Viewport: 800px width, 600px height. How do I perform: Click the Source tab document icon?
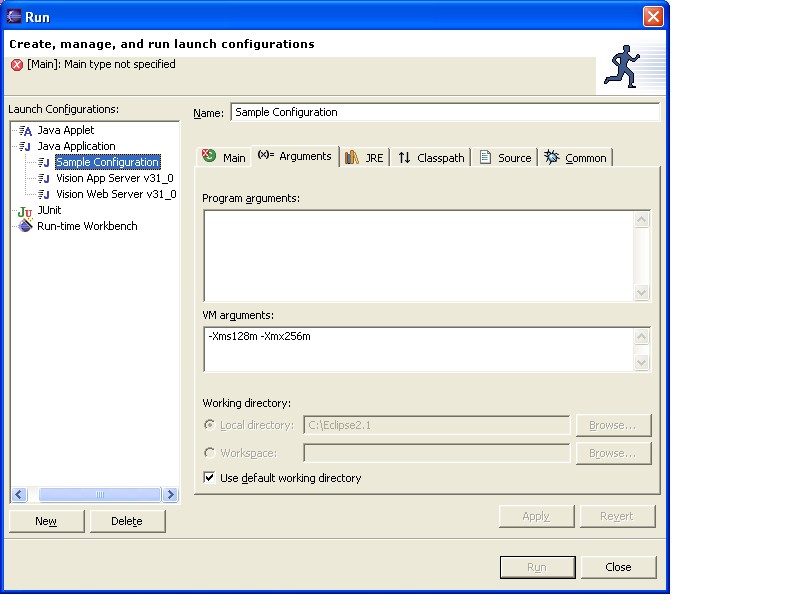pyautogui.click(x=485, y=157)
